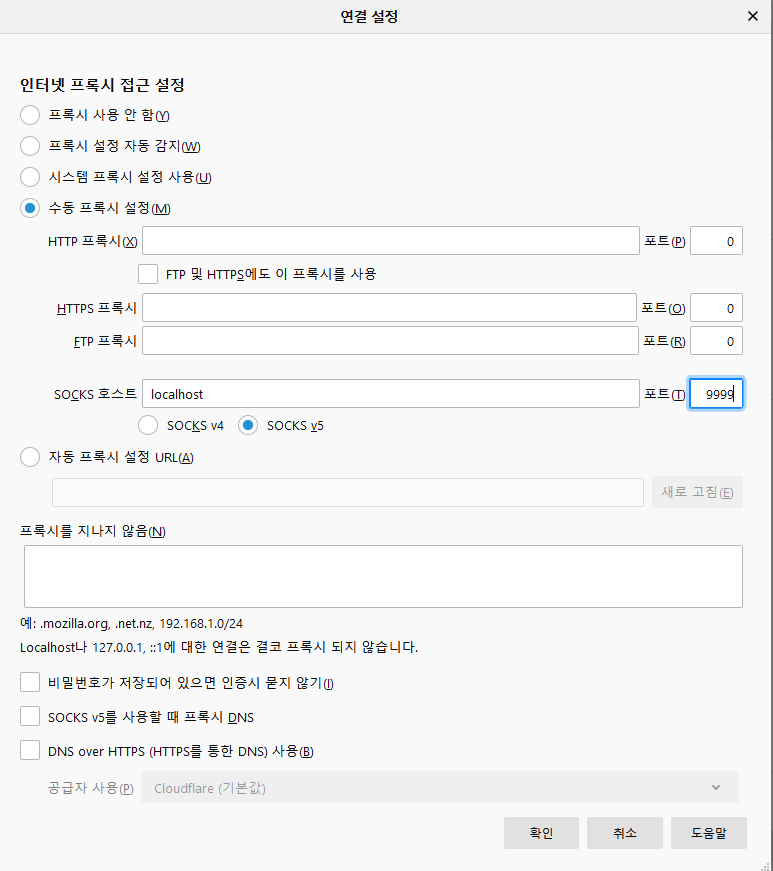Enable 'DNS over HTTPS' checkbox
Image resolution: width=773 pixels, height=871 pixels.
coord(30,750)
